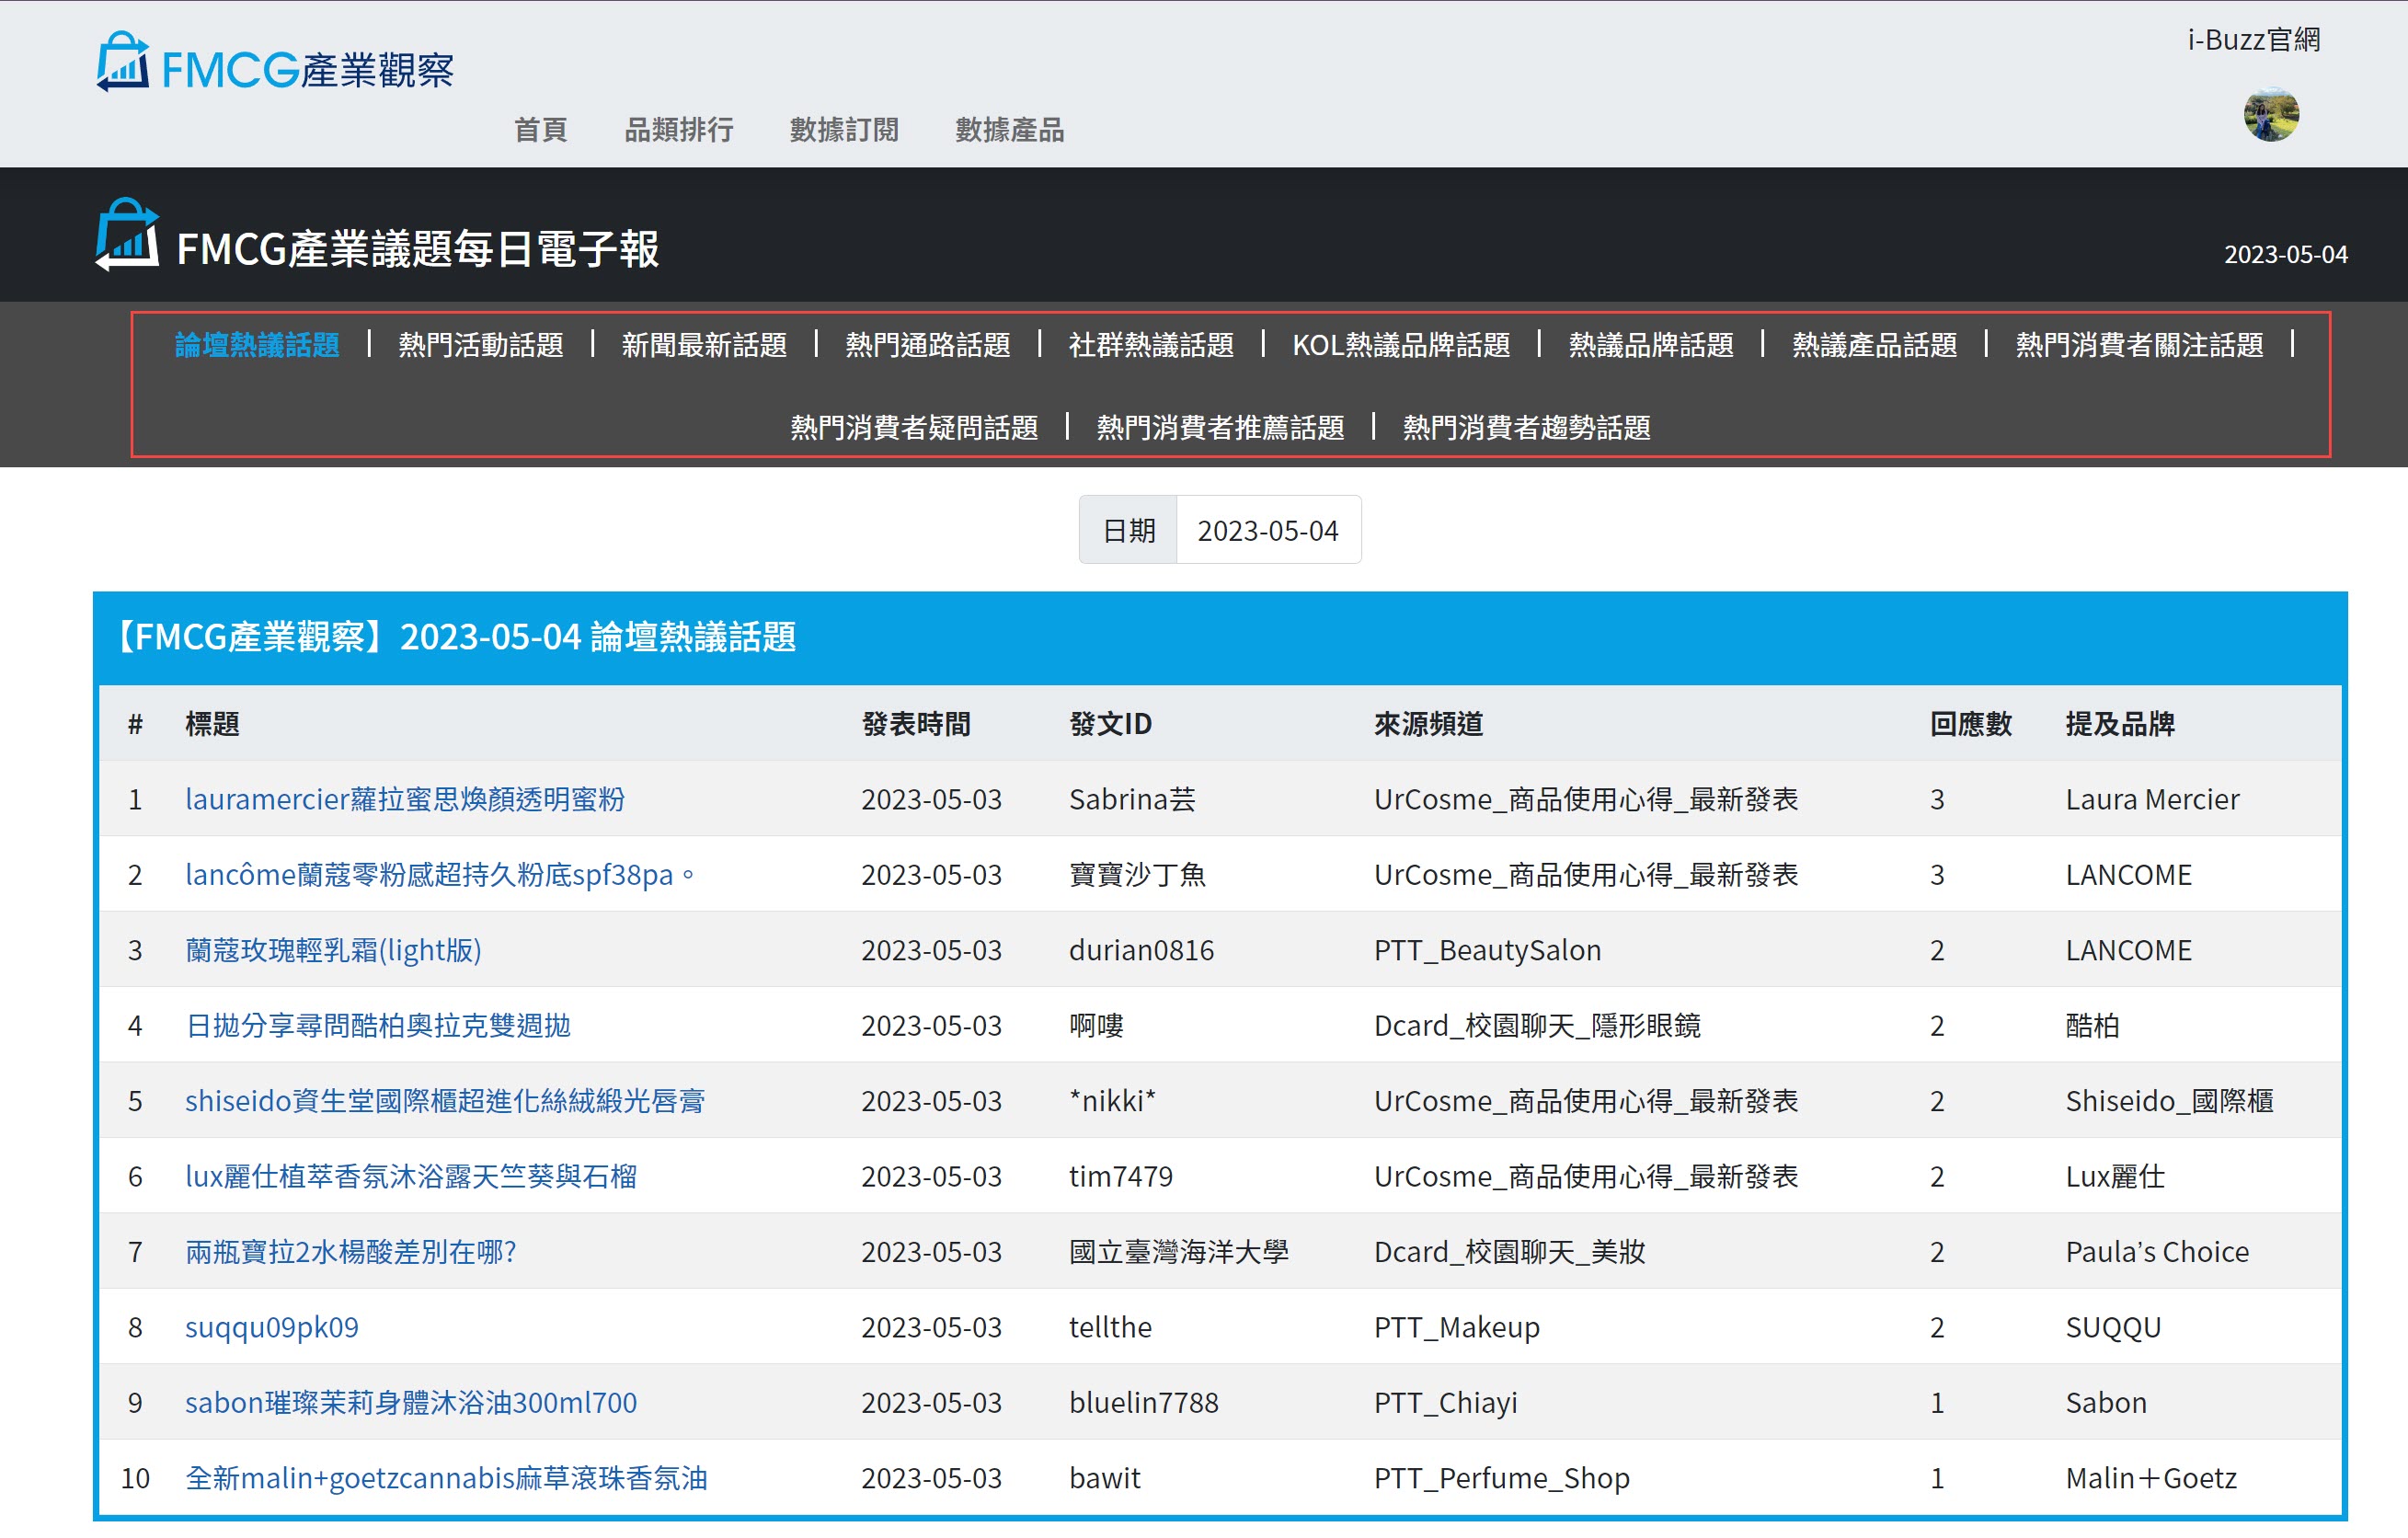Click the brand cell Lux麗仕
This screenshot has height=1538, width=2408.
click(x=2115, y=1176)
